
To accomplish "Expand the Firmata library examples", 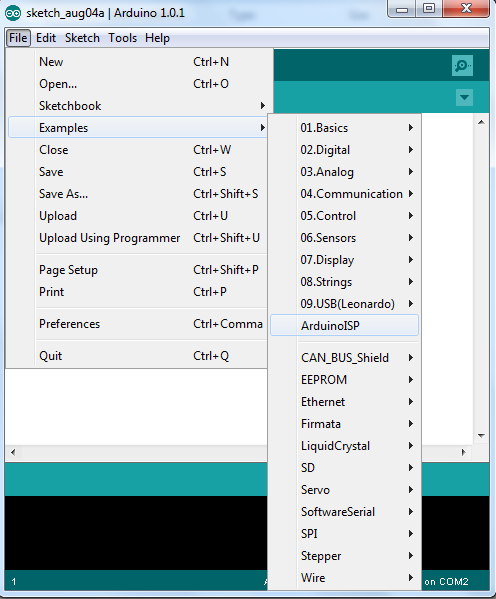I will pyautogui.click(x=344, y=424).
